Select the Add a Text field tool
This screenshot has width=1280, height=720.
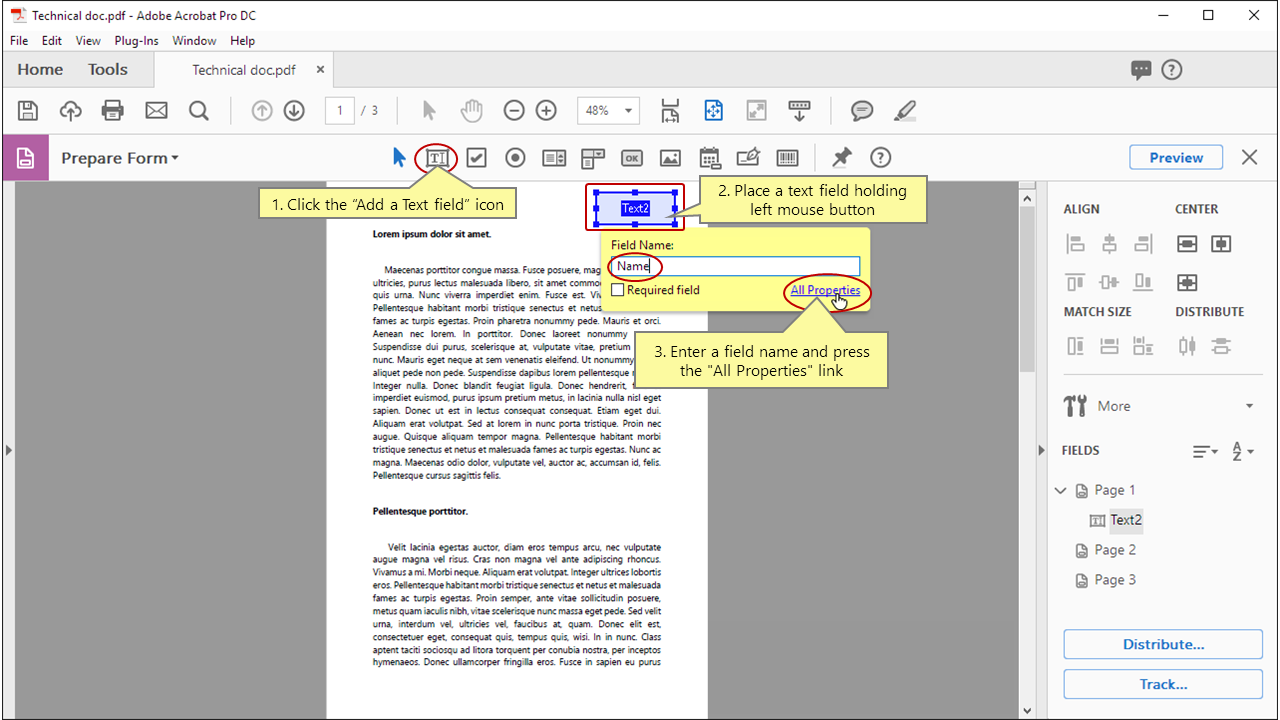pyautogui.click(x=436, y=157)
